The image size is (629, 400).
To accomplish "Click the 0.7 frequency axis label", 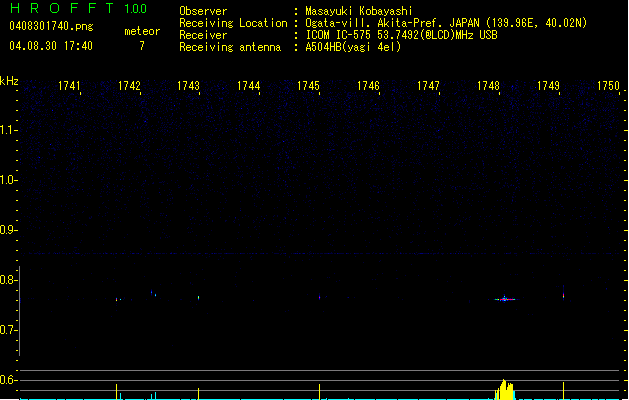I will [7, 330].
